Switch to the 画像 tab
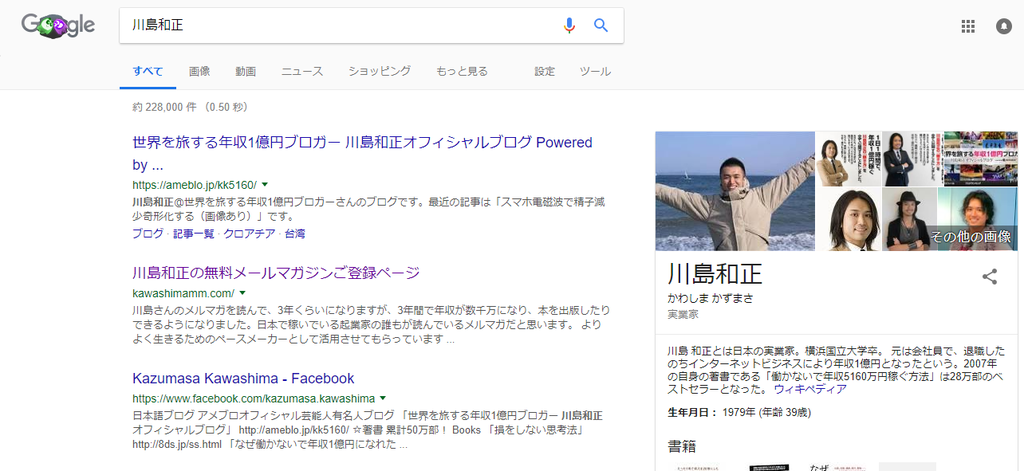This screenshot has height=471, width=1024. [x=199, y=71]
